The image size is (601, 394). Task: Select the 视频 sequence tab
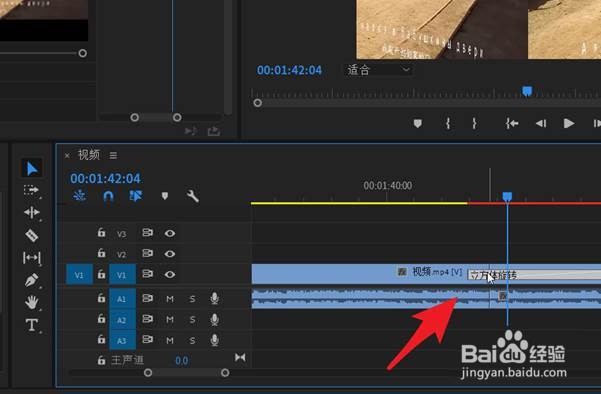[x=89, y=155]
